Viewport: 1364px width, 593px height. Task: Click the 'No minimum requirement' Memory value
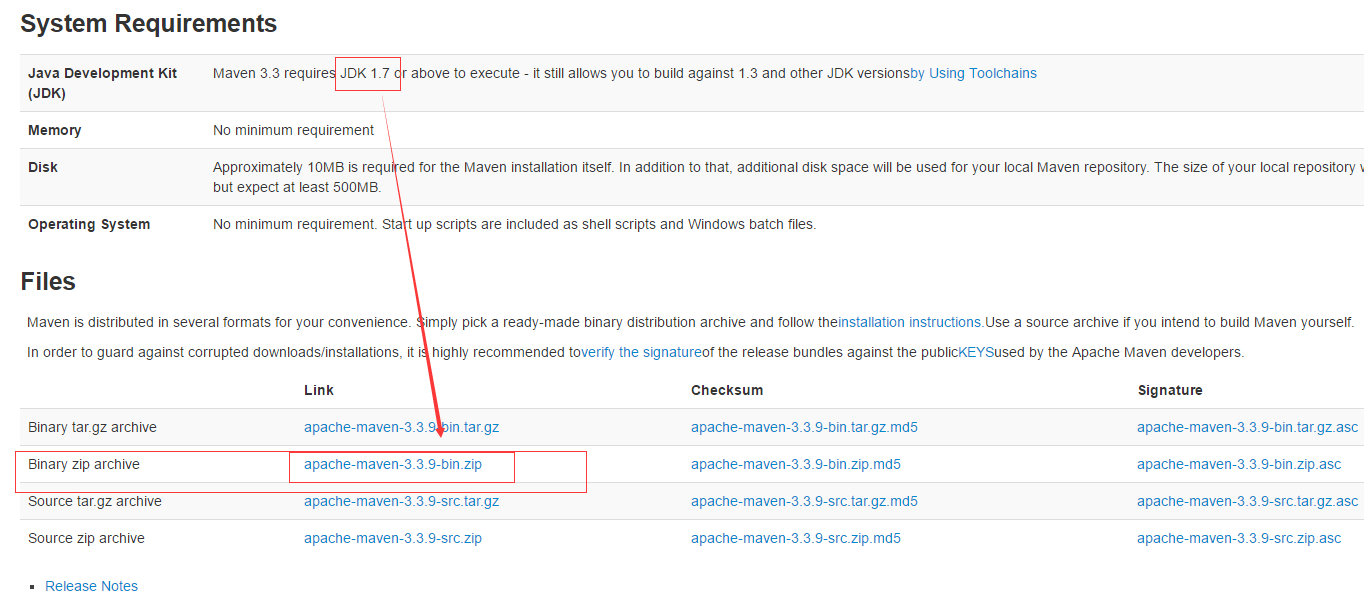(x=294, y=130)
